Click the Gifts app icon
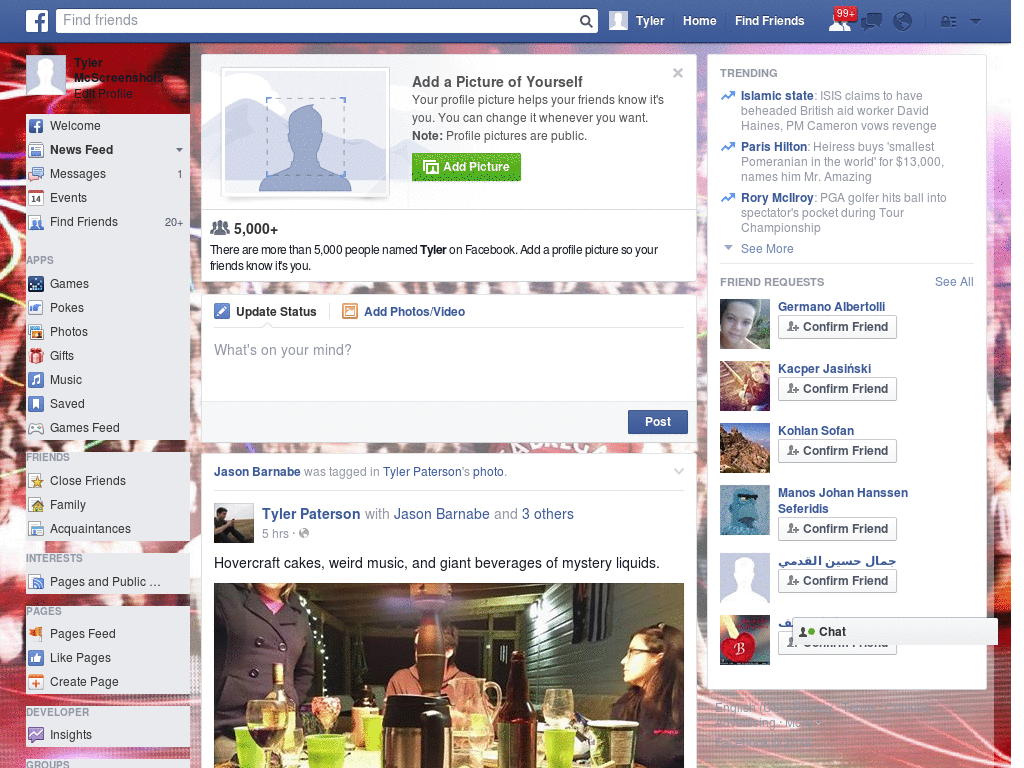The height and width of the screenshot is (768, 1024). coord(36,356)
